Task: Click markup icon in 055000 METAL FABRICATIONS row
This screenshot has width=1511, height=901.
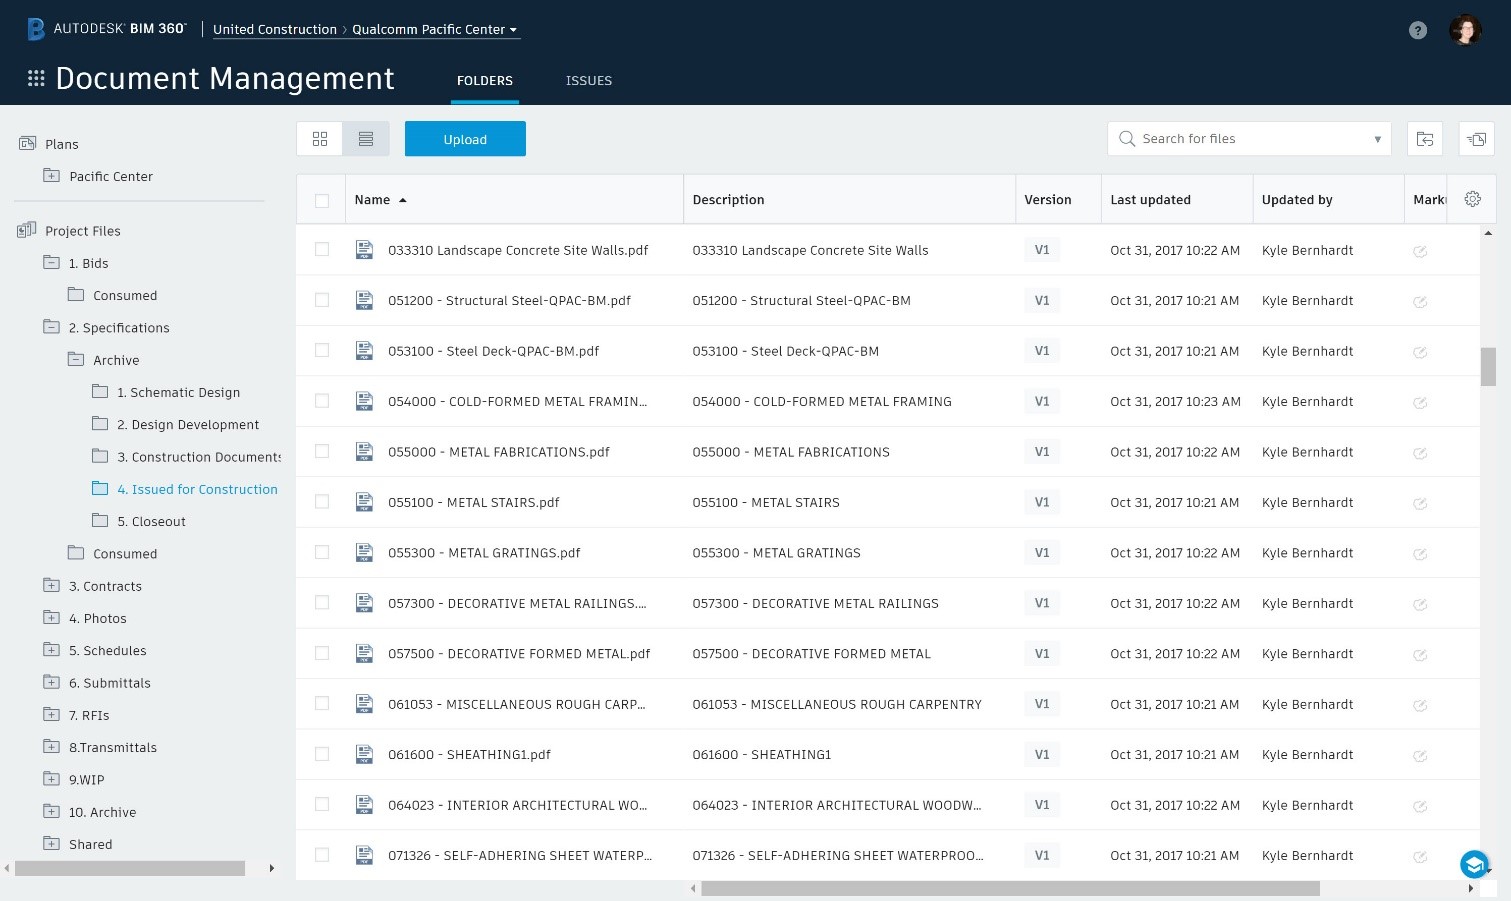Action: coord(1419,453)
